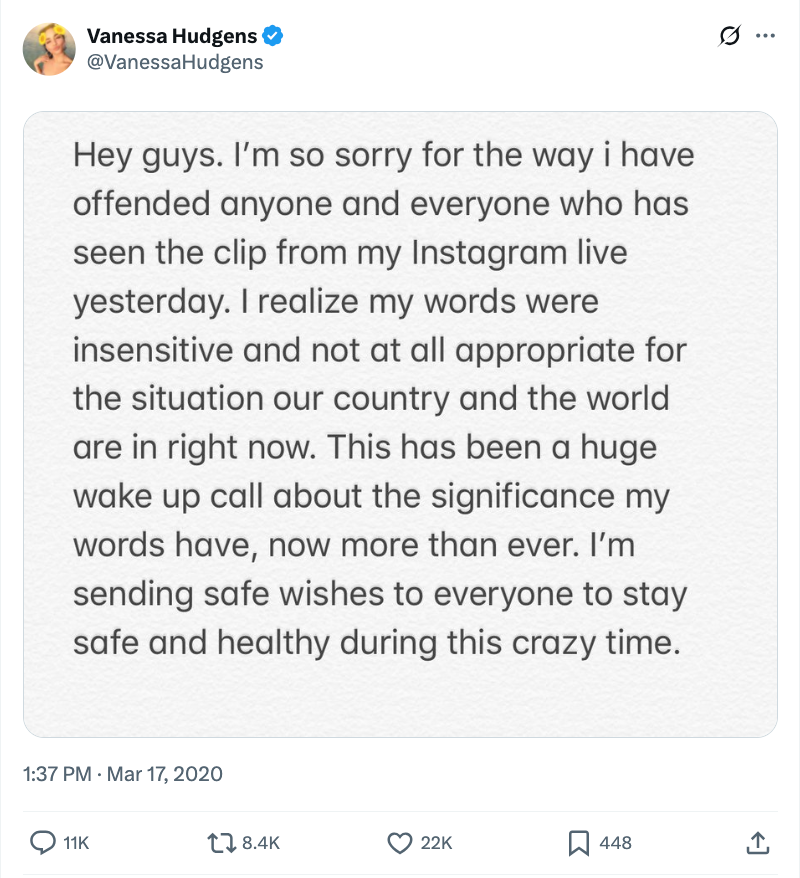Click the 'Hey guys' opening line in image
The image size is (800, 878).
click(146, 158)
